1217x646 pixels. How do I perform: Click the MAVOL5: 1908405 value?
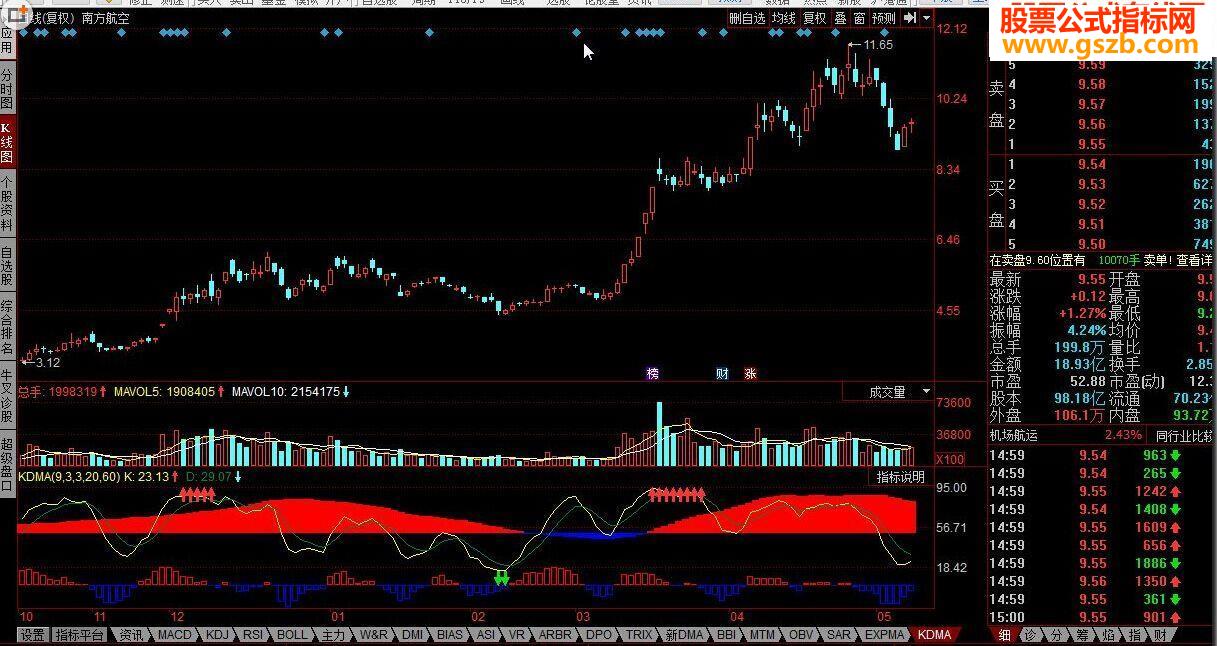[x=163, y=392]
